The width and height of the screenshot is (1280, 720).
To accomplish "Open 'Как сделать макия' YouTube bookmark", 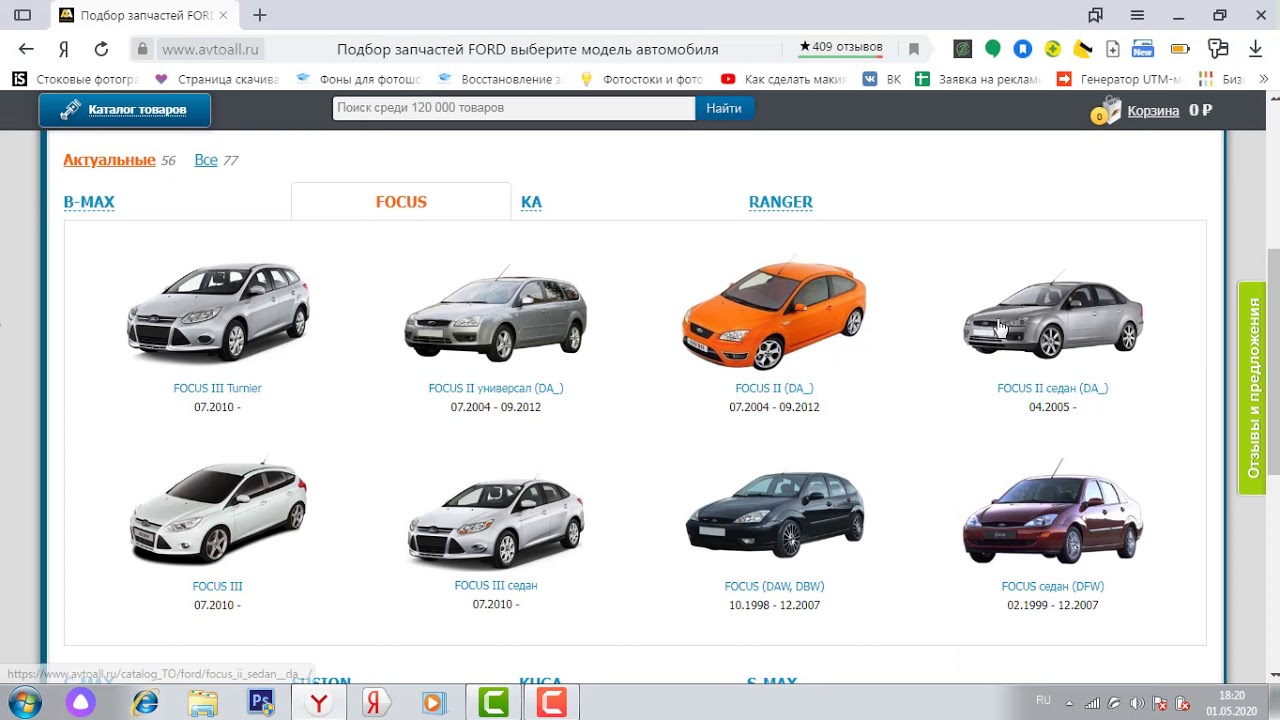I will click(x=785, y=79).
